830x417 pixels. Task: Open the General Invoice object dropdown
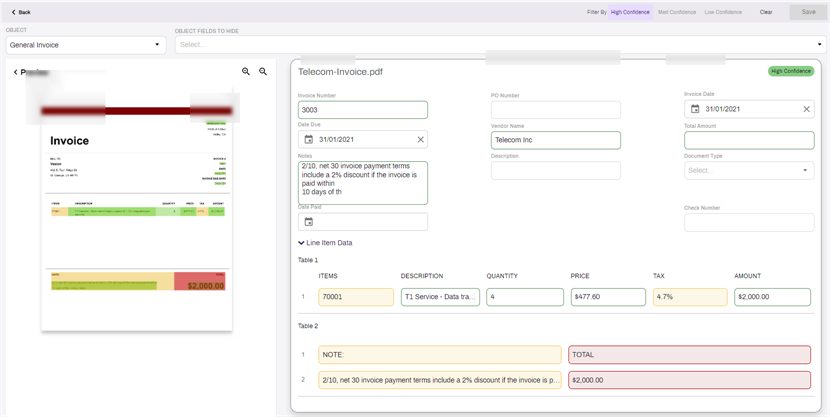click(x=86, y=45)
